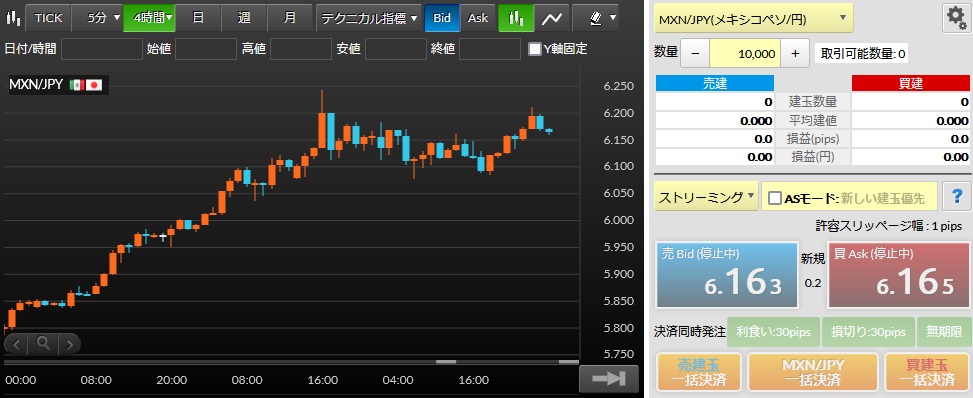Switch to the line chart display icon
Image resolution: width=973 pixels, height=398 pixels.
(551, 18)
